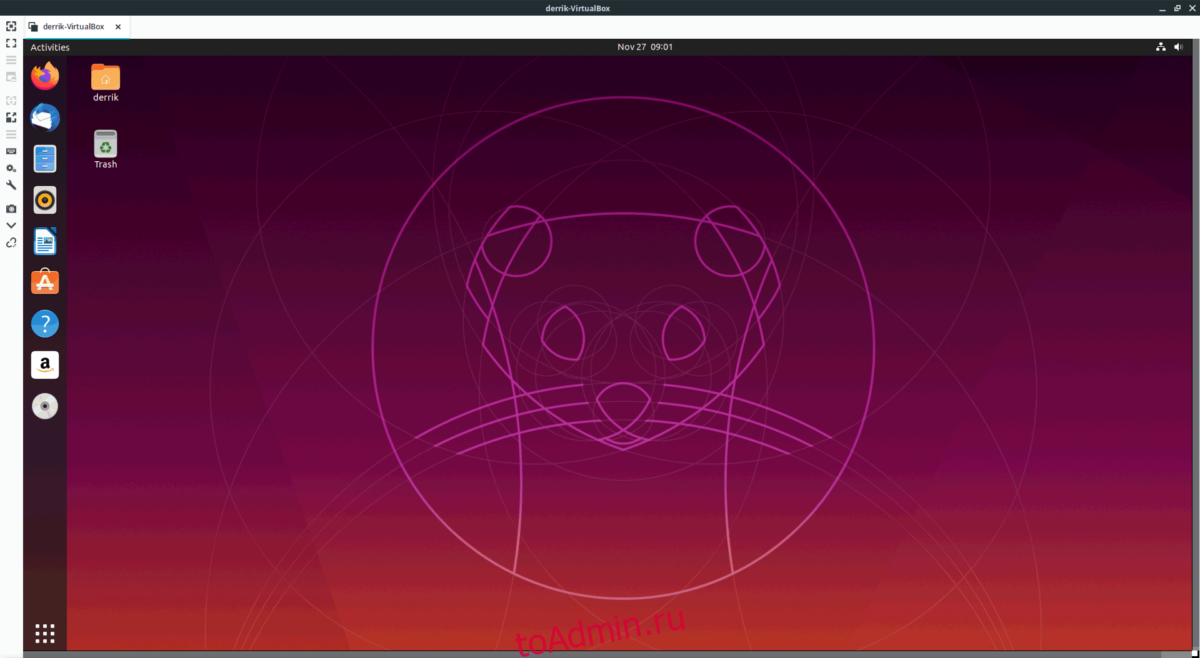Open Ubuntu Software store icon
The width and height of the screenshot is (1200, 658).
tap(45, 283)
